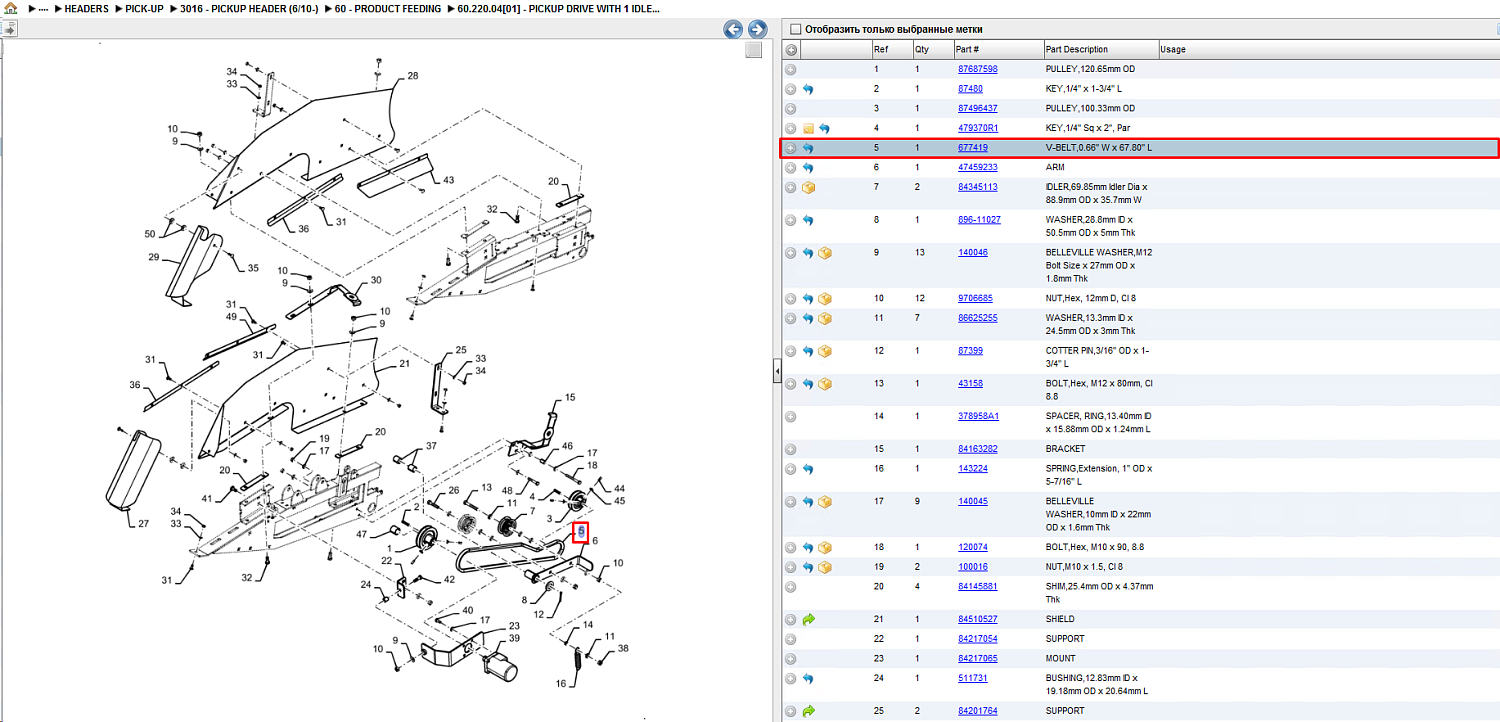This screenshot has width=1500, height=722.
Task: Select callout 39 in the diagram
Action: tap(514, 638)
